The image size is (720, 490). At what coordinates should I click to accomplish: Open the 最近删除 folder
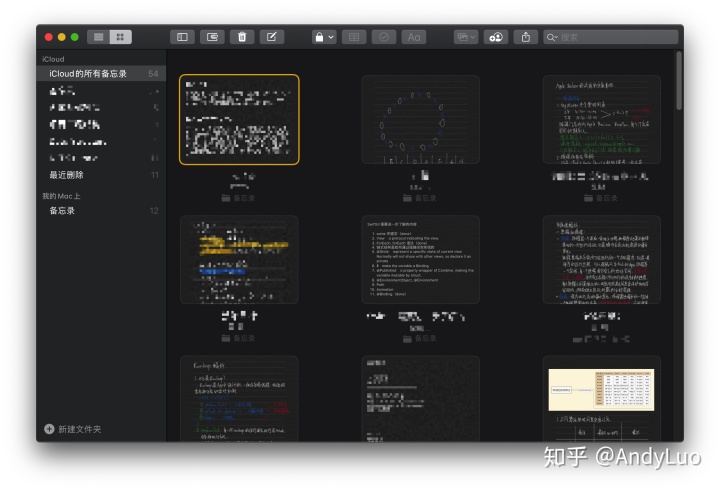pos(101,175)
